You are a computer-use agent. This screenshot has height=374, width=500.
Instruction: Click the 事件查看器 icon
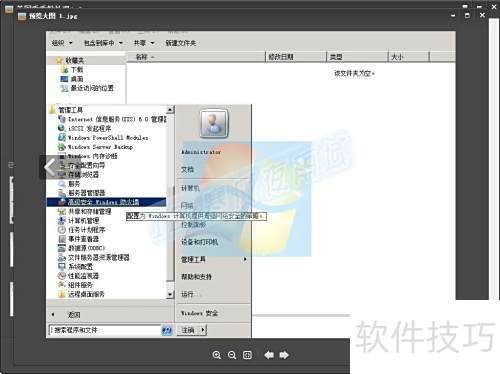(62, 239)
